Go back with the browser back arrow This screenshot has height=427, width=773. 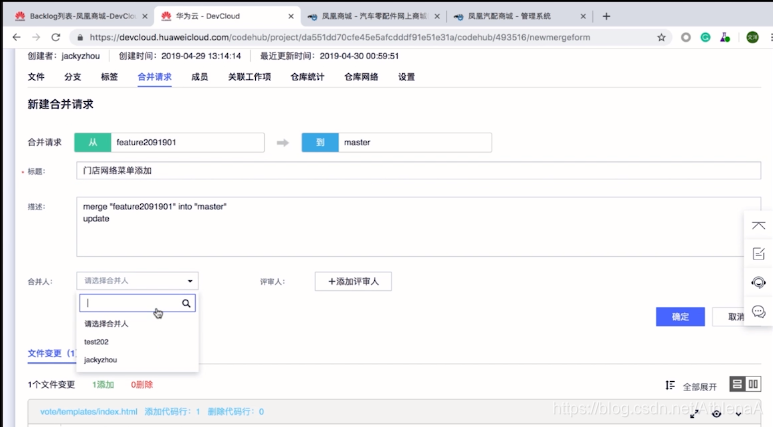16,37
